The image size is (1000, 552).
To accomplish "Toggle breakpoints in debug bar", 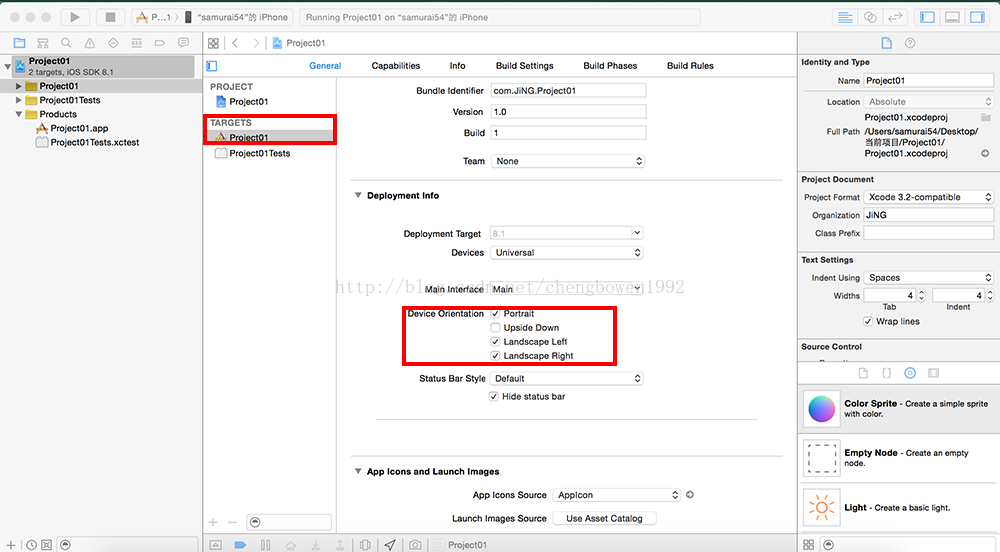I will click(x=240, y=544).
